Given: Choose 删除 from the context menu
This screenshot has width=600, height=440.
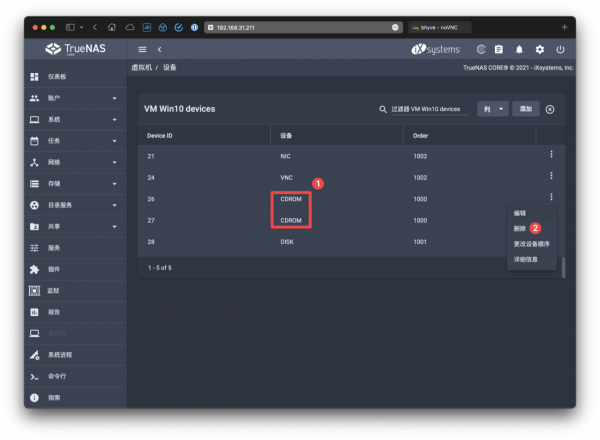Looking at the screenshot, I should pyautogui.click(x=532, y=228).
